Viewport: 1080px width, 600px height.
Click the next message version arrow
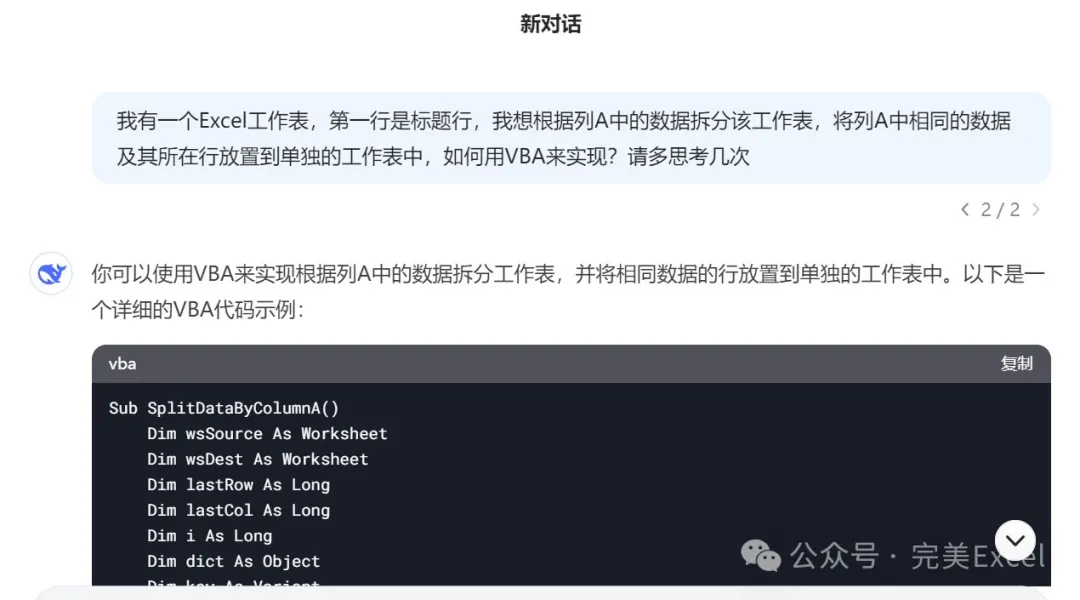(1036, 209)
